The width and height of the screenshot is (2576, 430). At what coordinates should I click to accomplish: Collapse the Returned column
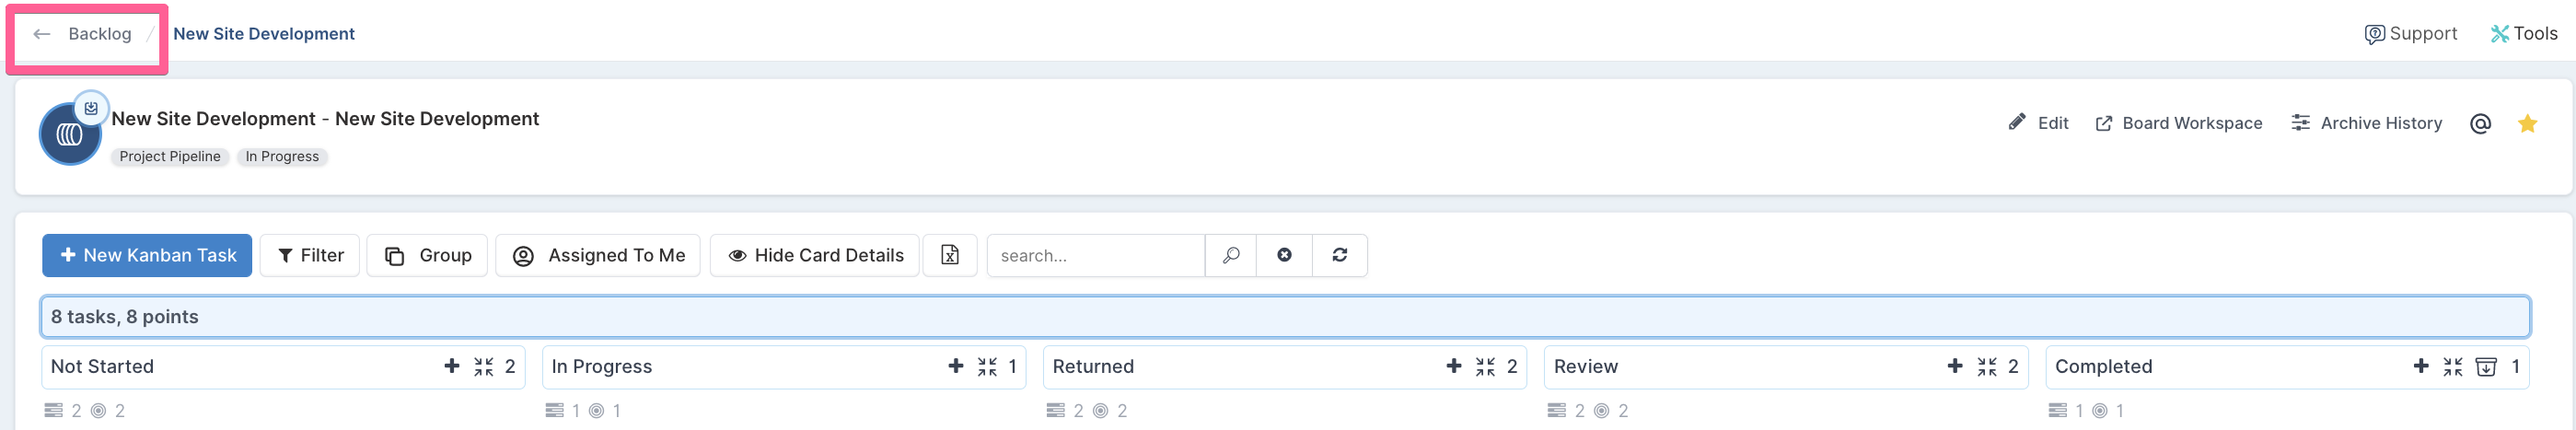tap(1485, 367)
